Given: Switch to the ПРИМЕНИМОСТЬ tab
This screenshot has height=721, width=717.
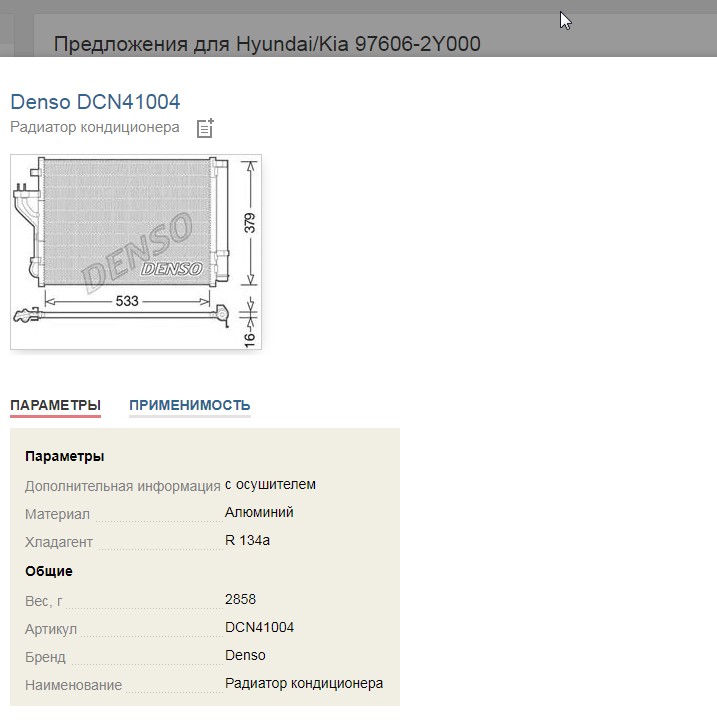Looking at the screenshot, I should tap(189, 405).
